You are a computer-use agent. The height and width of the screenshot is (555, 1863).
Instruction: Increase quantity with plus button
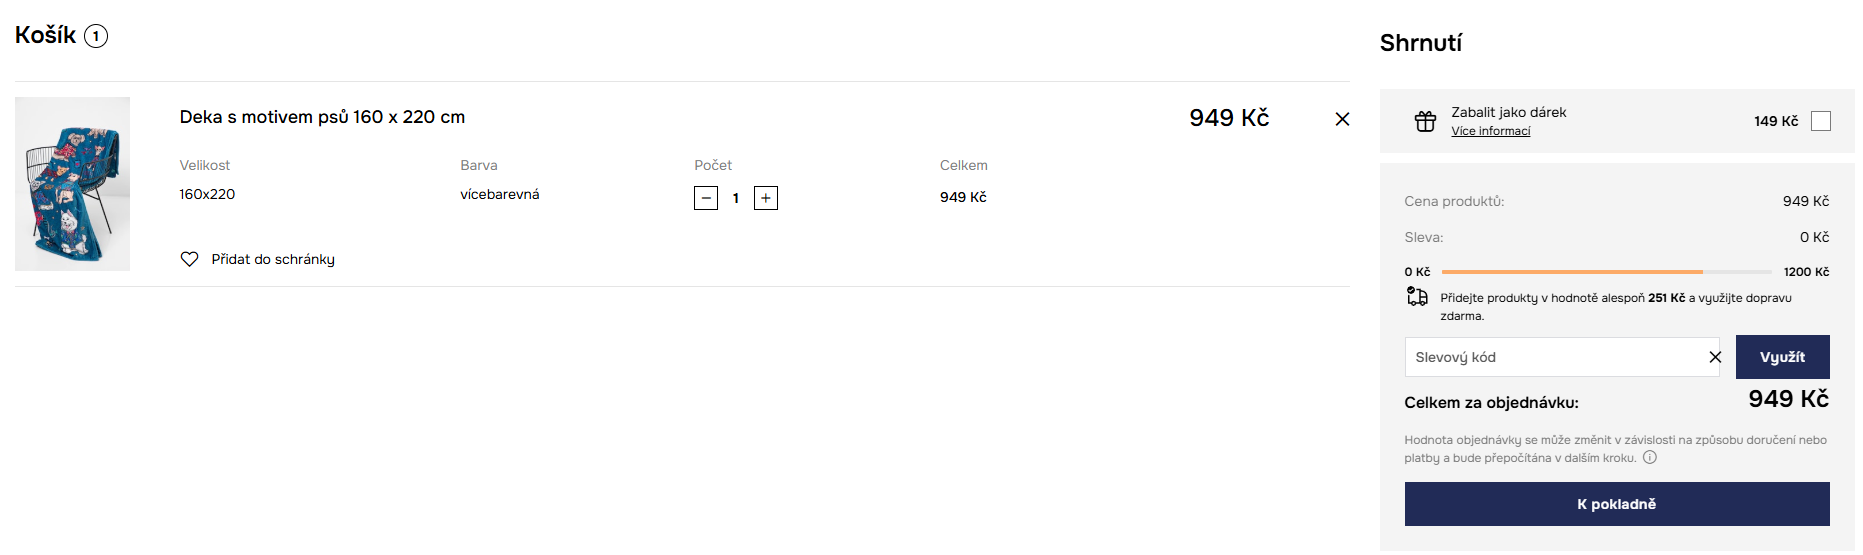coord(766,198)
